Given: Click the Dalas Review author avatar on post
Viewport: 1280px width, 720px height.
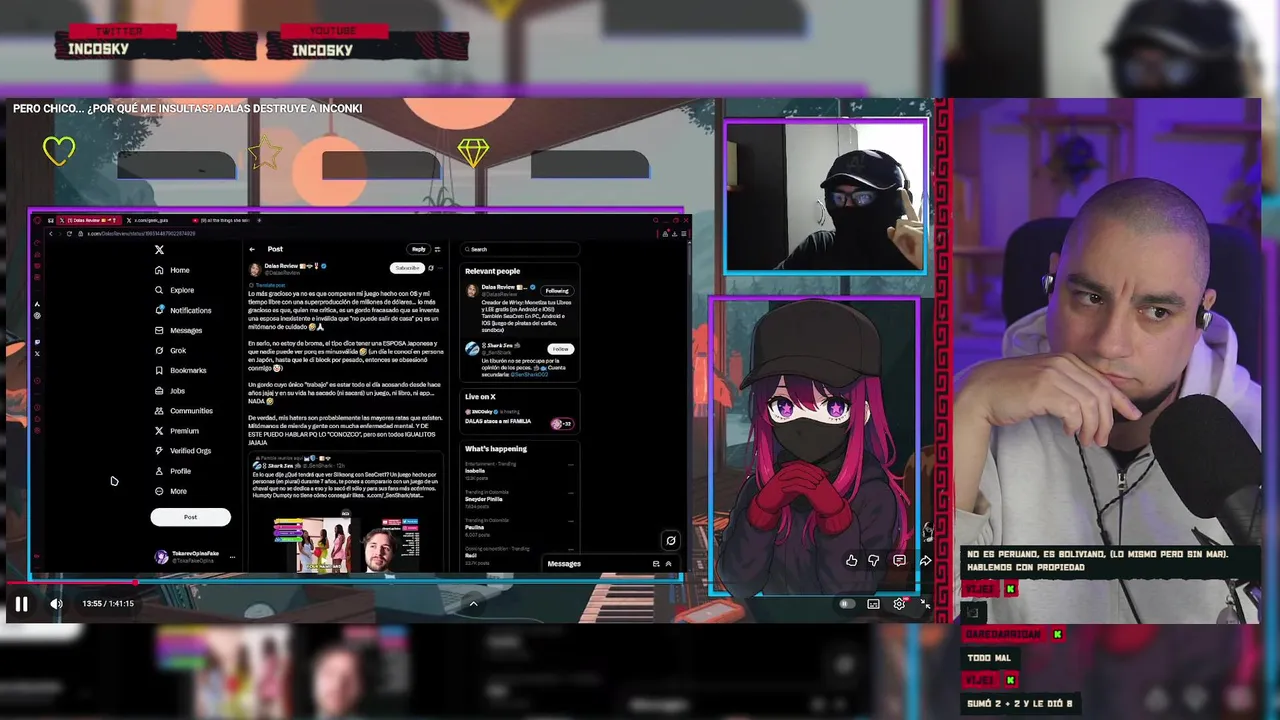Looking at the screenshot, I should 255,269.
